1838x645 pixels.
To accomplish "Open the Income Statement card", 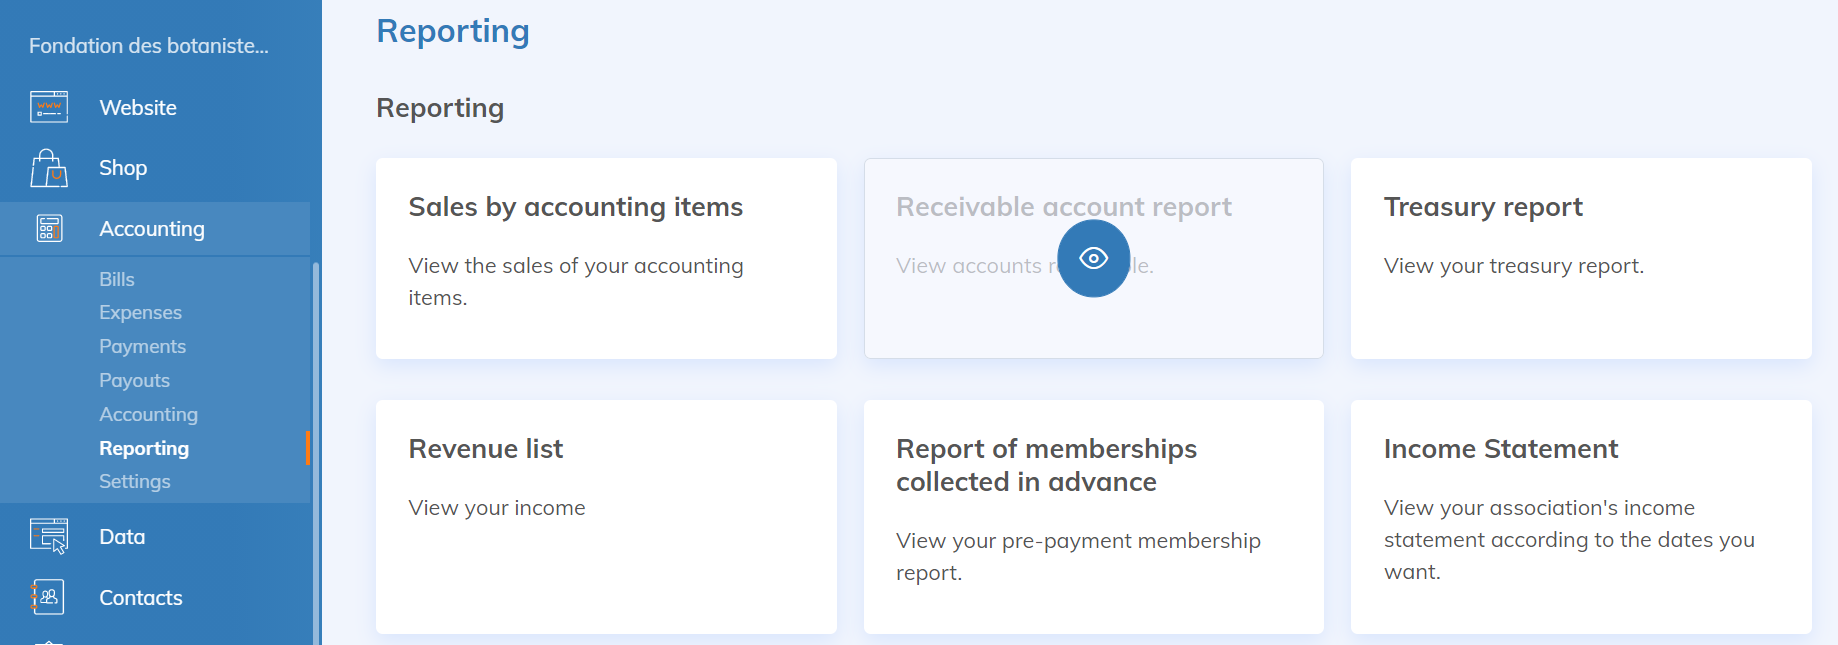I will point(1580,516).
